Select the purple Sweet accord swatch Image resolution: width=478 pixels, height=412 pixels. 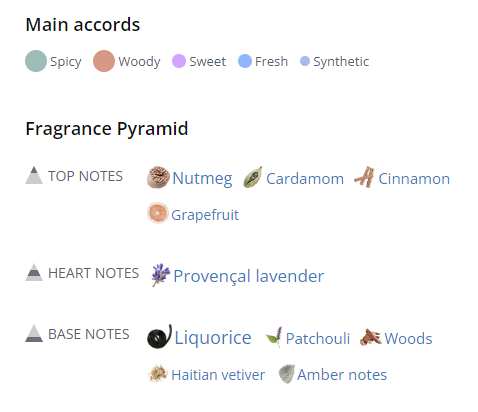click(x=179, y=61)
